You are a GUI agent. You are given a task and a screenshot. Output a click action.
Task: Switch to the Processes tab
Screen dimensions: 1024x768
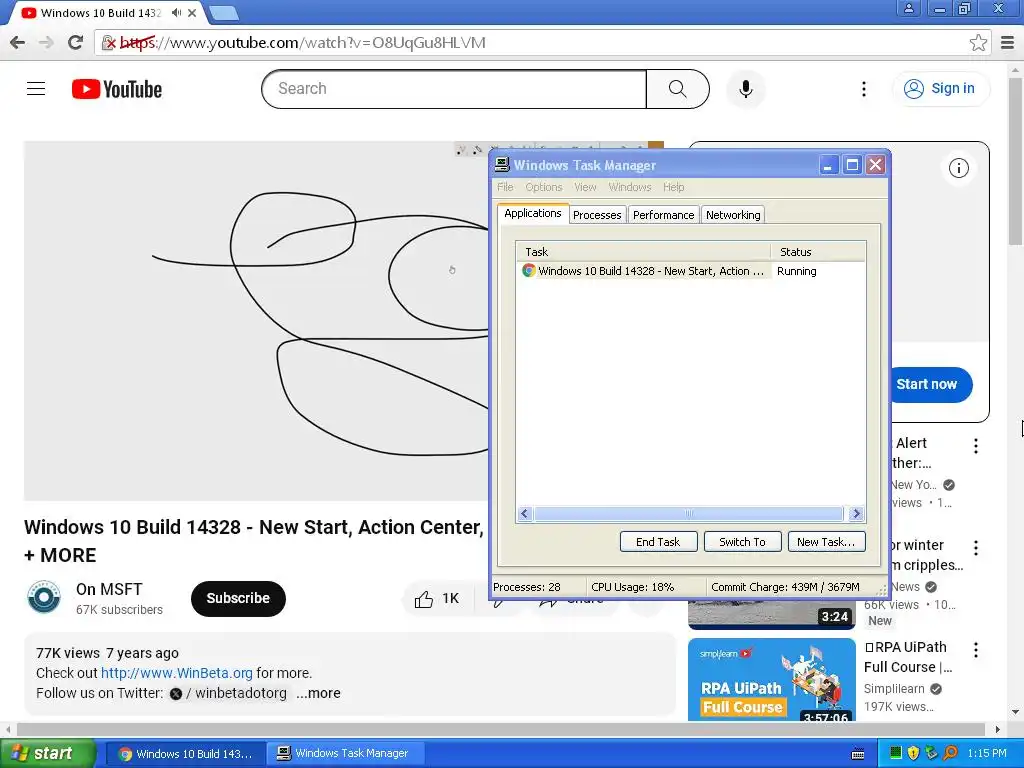click(597, 215)
